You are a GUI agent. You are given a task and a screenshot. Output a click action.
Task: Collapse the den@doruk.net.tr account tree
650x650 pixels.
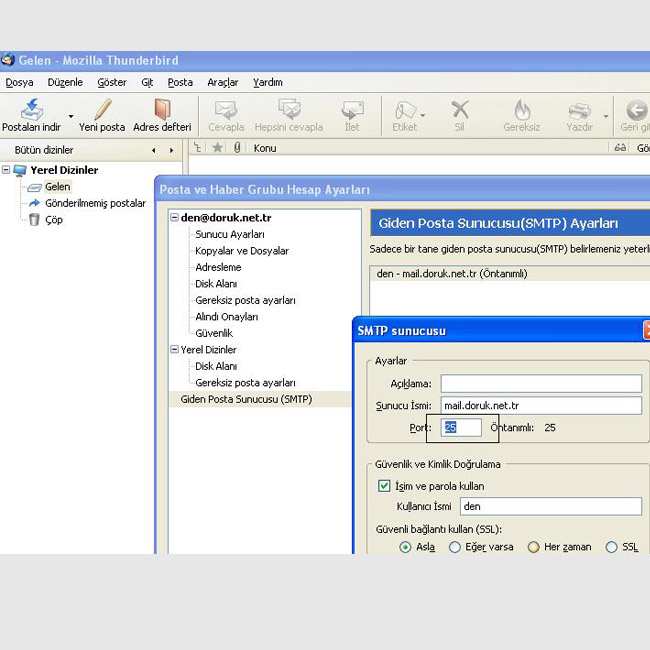click(x=175, y=217)
